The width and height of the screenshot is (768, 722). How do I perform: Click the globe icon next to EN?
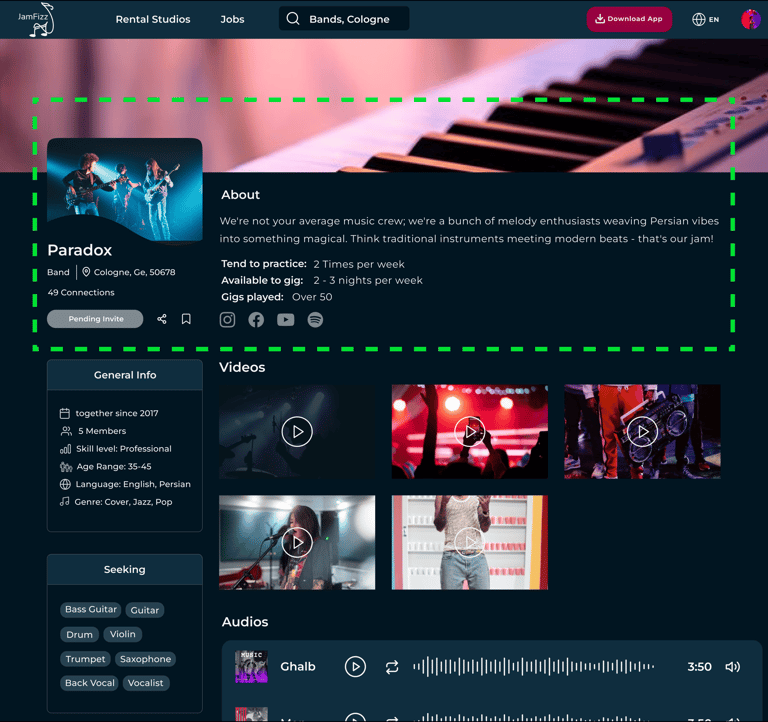[698, 19]
